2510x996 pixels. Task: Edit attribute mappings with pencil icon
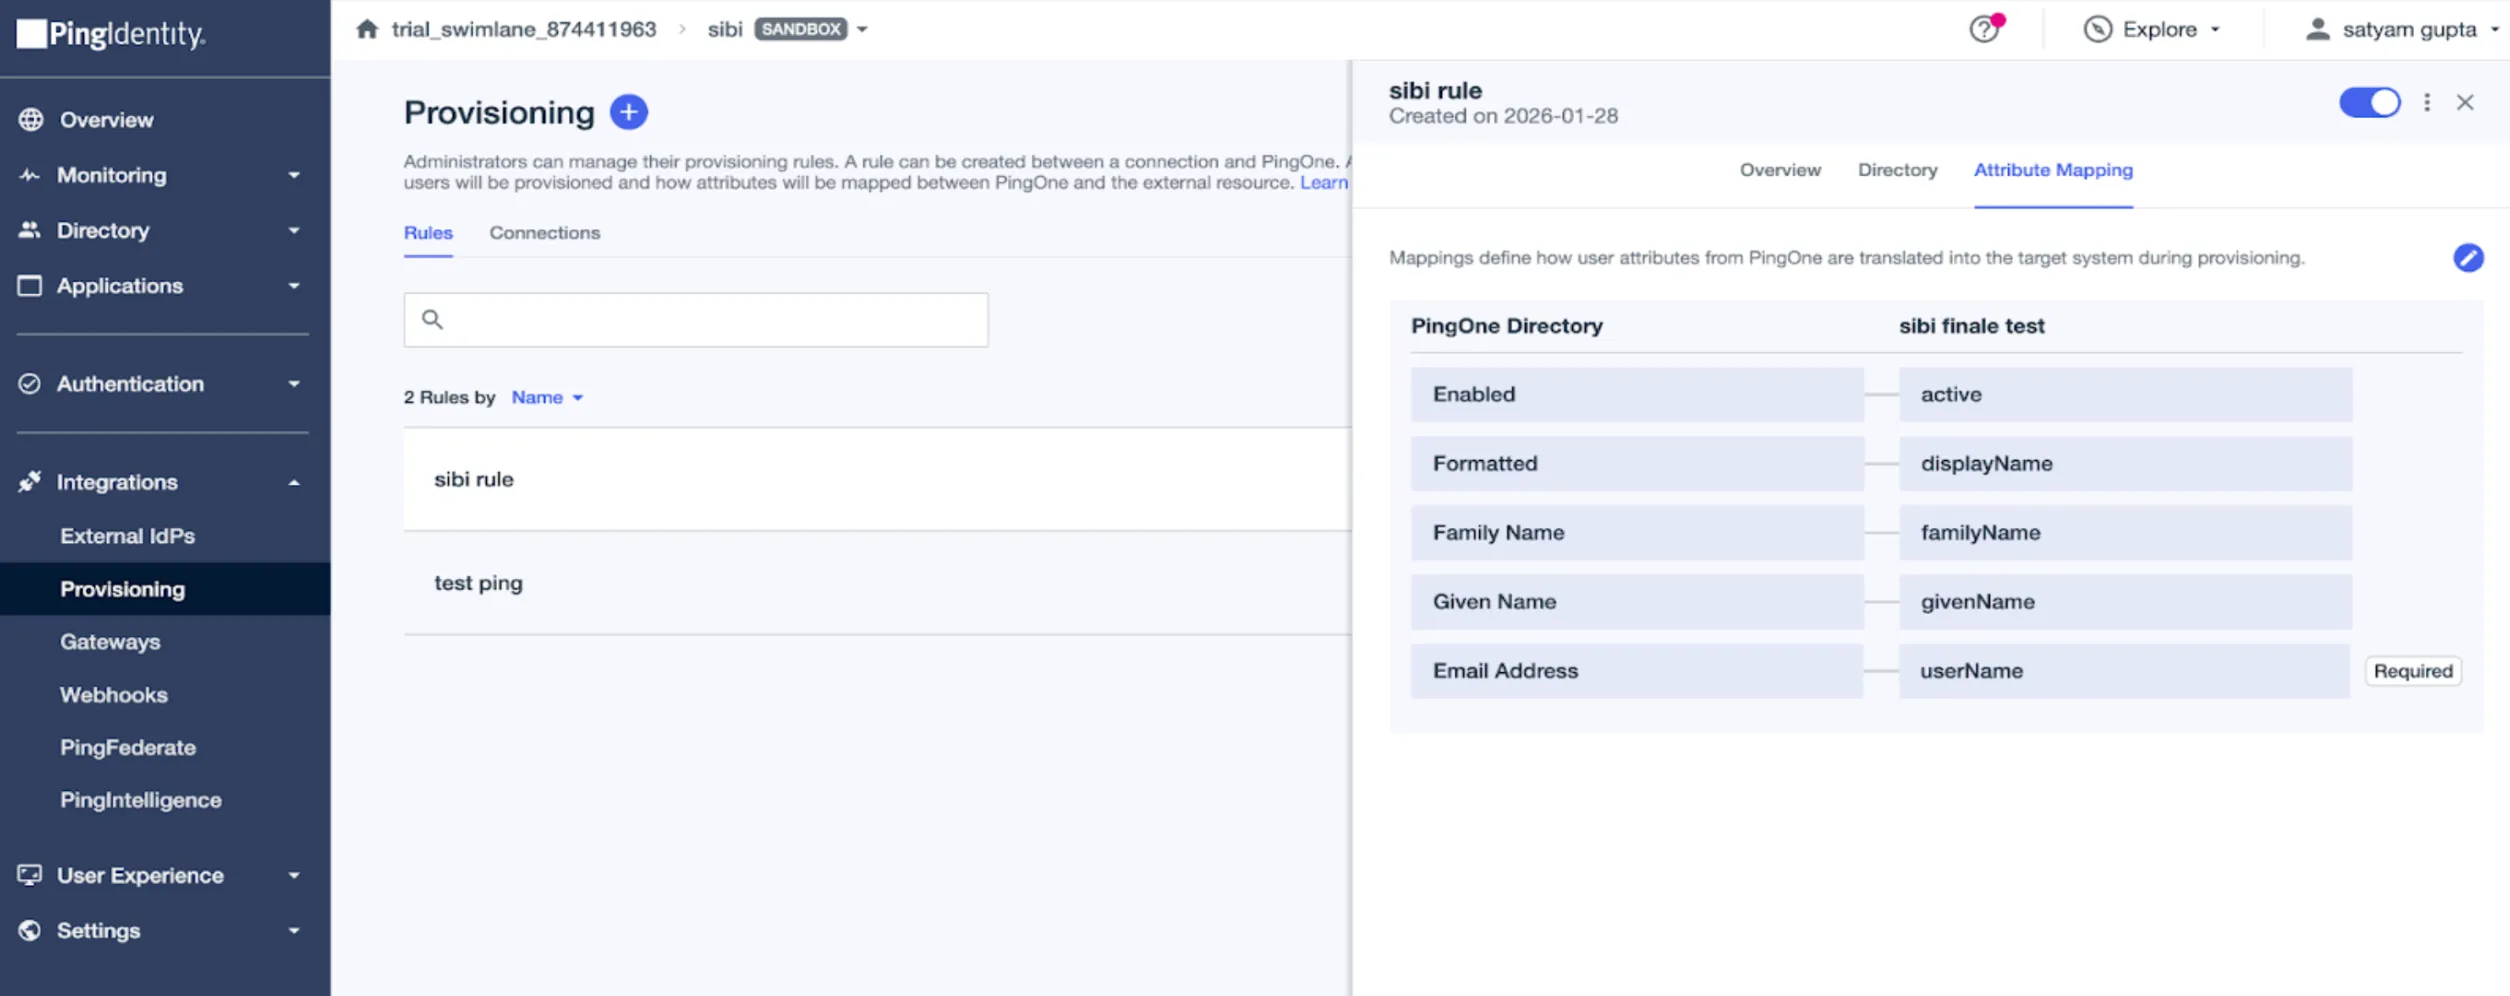(x=2468, y=258)
